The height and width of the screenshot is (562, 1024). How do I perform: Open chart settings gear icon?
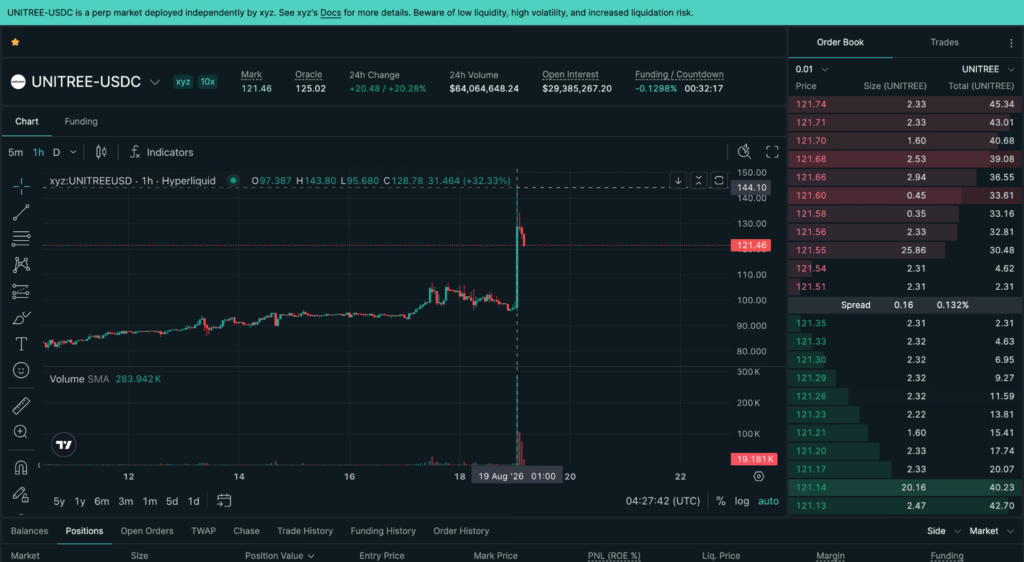pos(759,476)
